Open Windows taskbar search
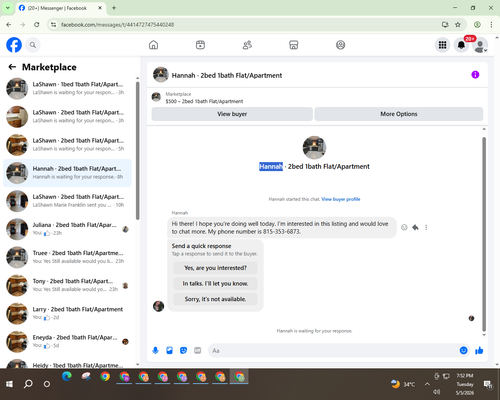This screenshot has width=500, height=400. point(28,384)
